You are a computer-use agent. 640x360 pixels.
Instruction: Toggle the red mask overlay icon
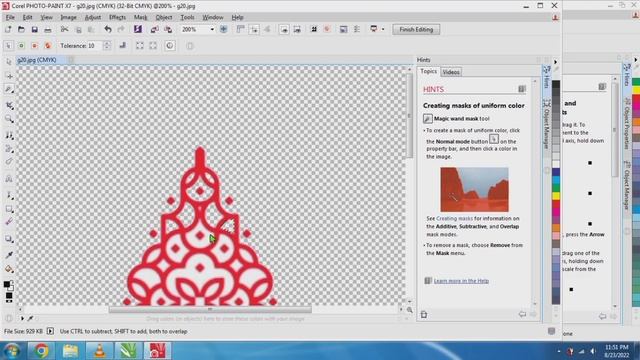[327, 29]
